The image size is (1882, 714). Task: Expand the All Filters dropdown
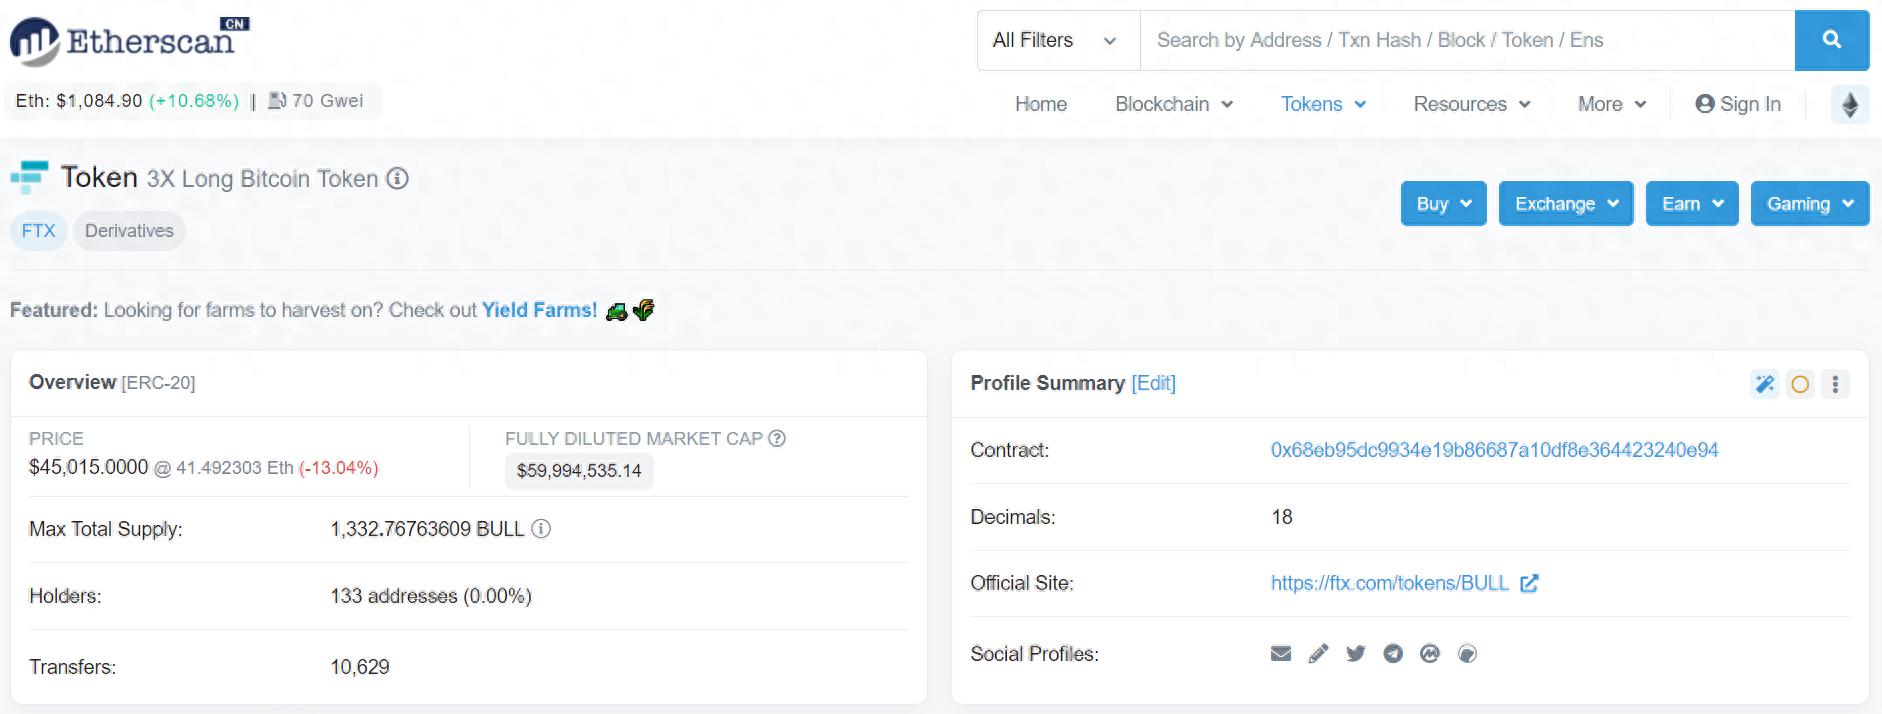point(1057,40)
